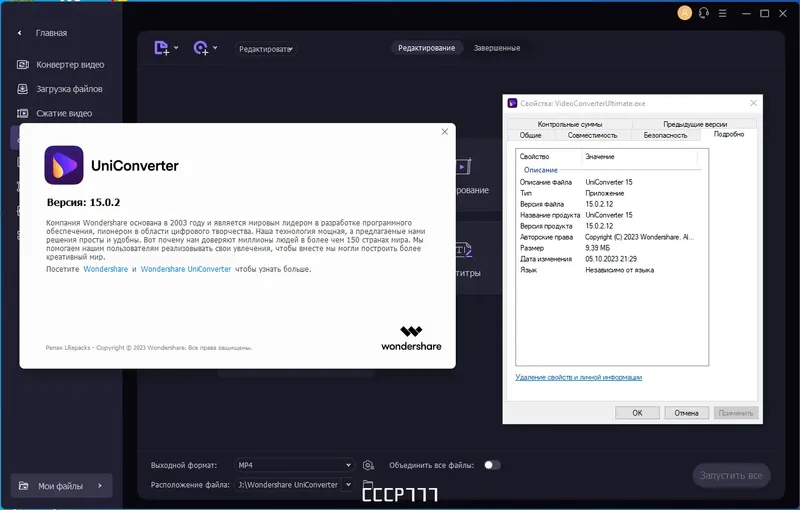The width and height of the screenshot is (800, 510).
Task: Expand the Мои файлы chevron
Action: [x=99, y=486]
